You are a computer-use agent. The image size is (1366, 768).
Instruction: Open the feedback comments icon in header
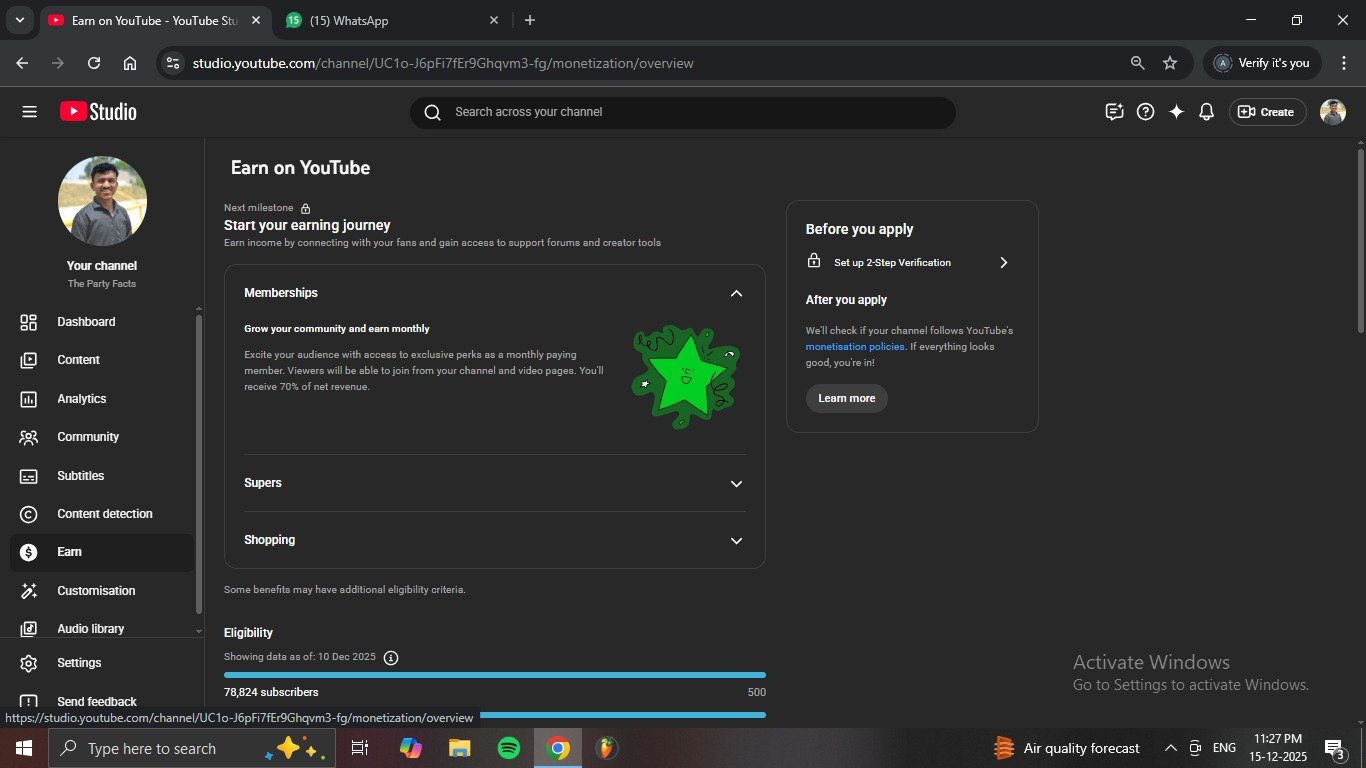coord(1114,112)
